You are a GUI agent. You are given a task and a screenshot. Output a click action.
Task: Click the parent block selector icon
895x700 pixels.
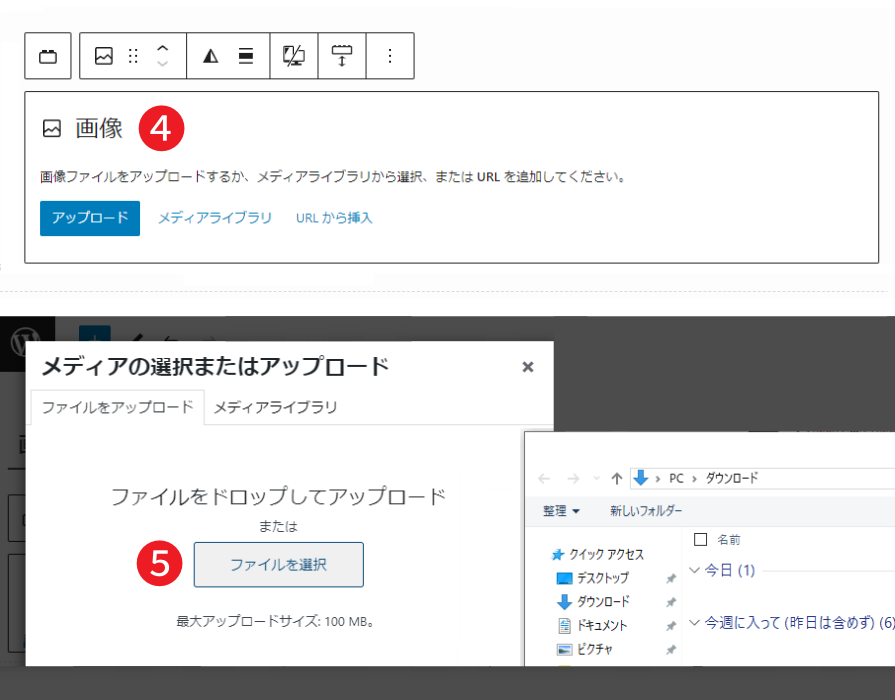tap(48, 56)
